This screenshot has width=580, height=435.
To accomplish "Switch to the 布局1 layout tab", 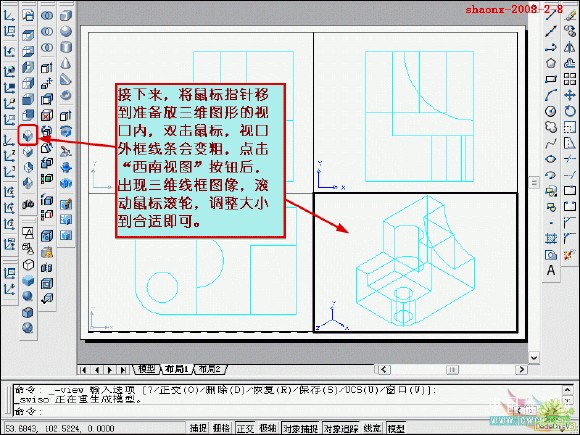I will tap(177, 369).
